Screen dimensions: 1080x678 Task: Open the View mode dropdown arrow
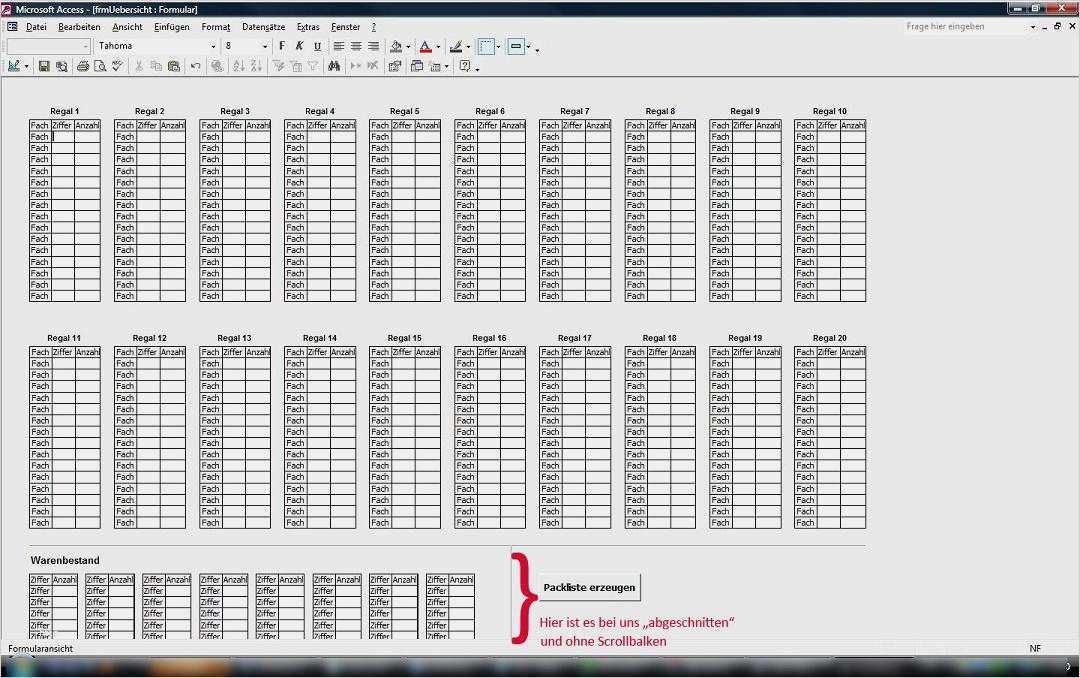[26, 66]
